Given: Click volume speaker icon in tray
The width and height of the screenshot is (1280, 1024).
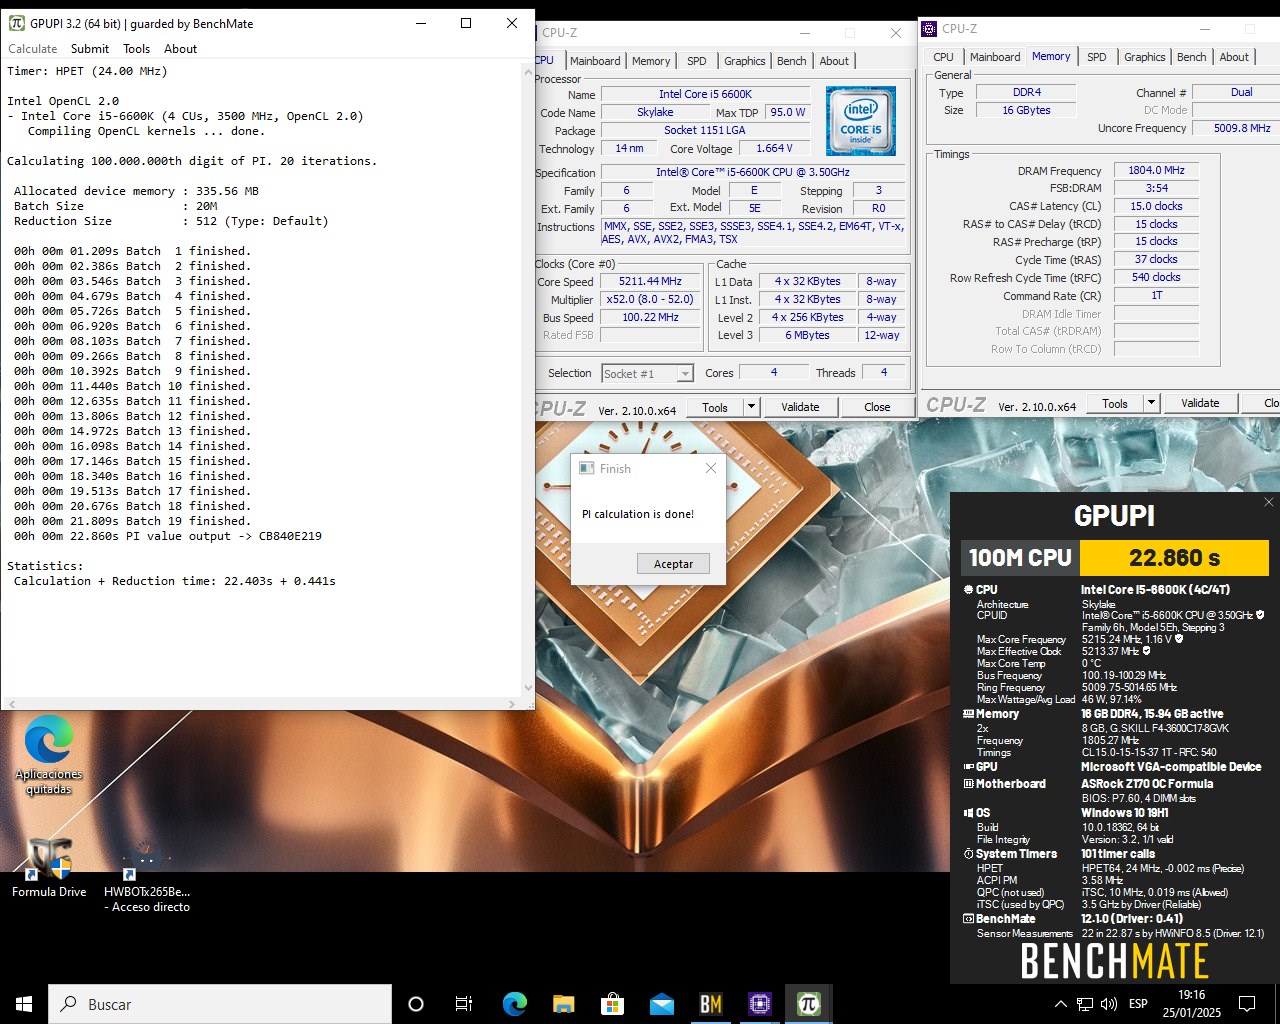Looking at the screenshot, I should coord(1108,1004).
